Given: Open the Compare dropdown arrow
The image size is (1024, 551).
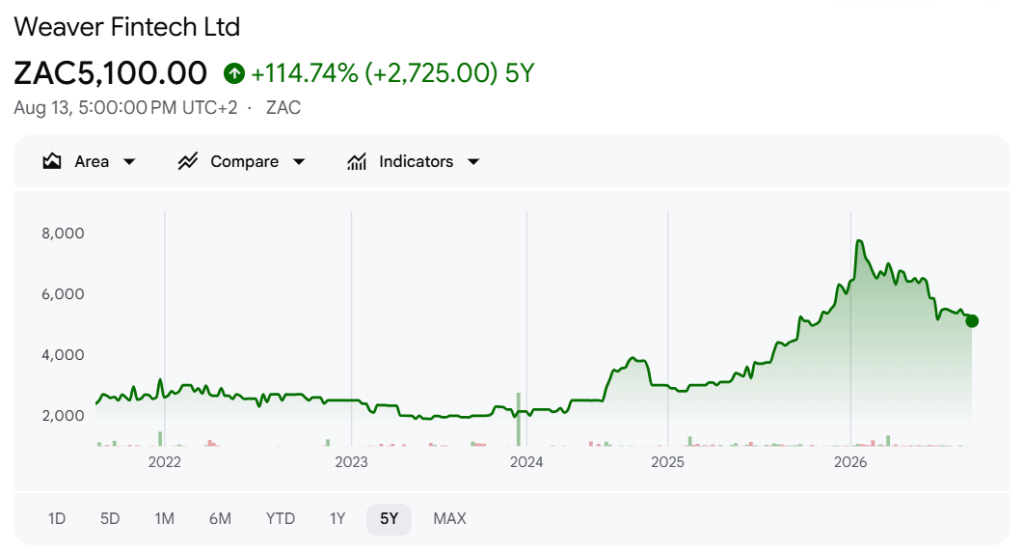Looking at the screenshot, I should pos(299,162).
